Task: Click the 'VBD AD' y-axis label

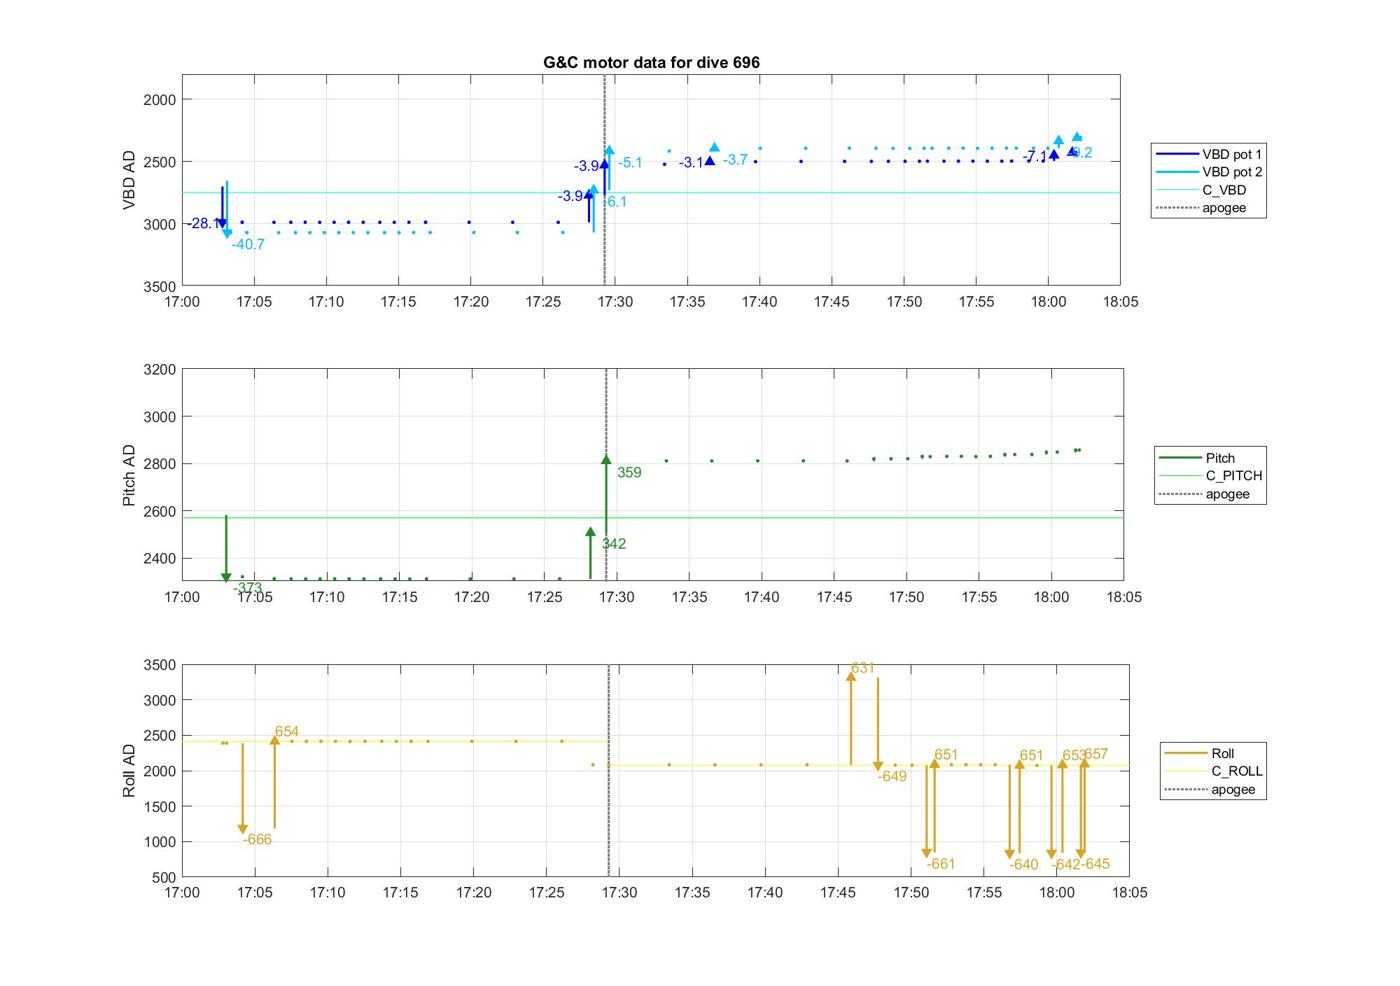Action: coord(129,180)
